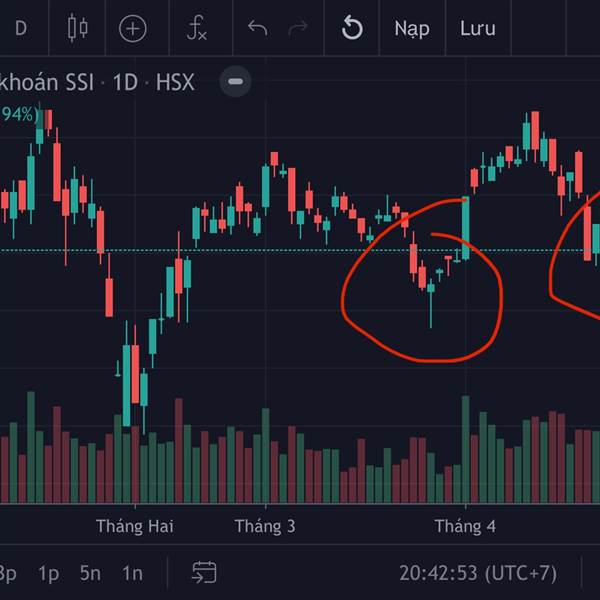Click the Tháng 3 time axis label
600x600 pixels.
pos(265,526)
